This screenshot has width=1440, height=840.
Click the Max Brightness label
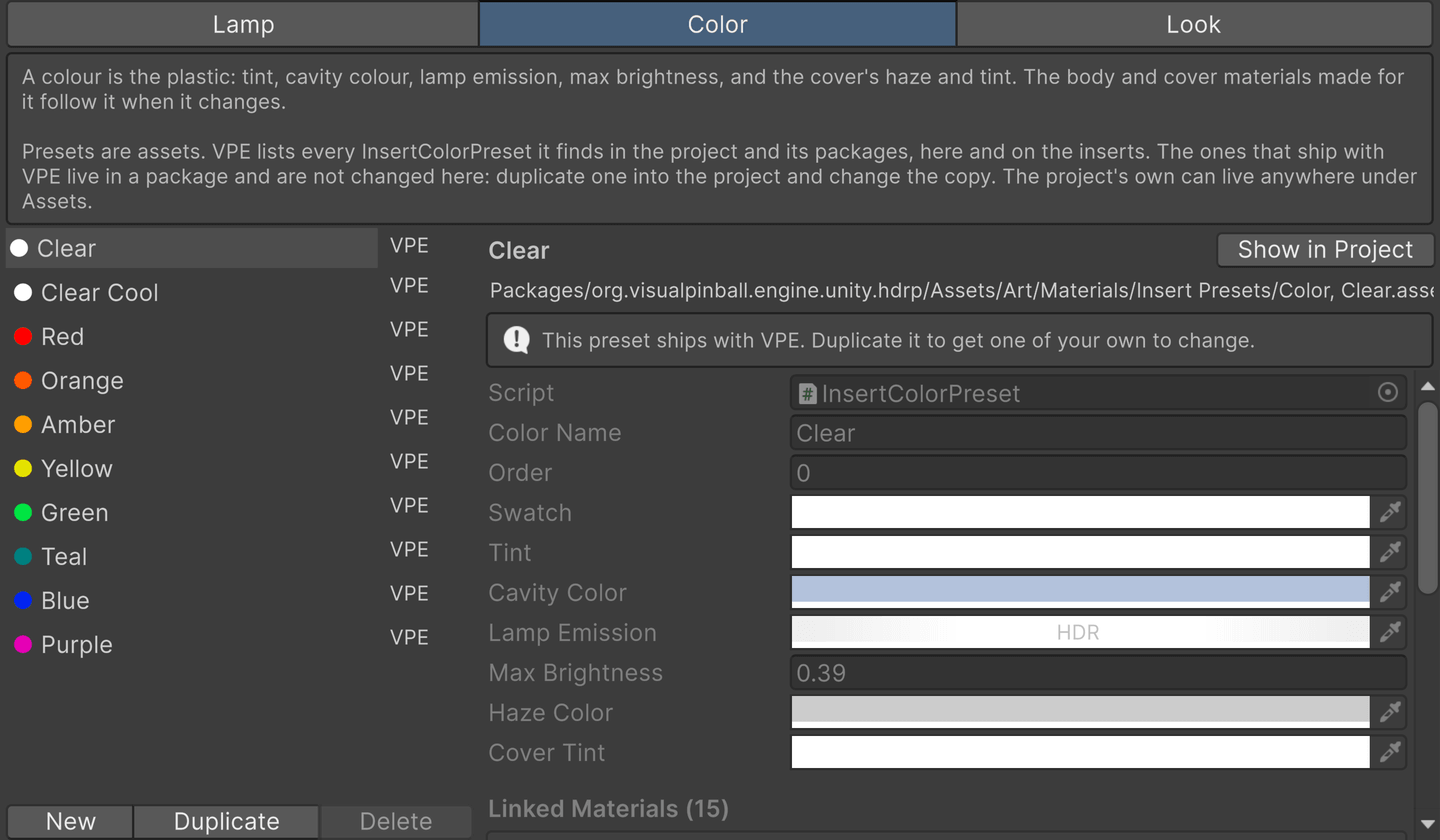pyautogui.click(x=575, y=673)
